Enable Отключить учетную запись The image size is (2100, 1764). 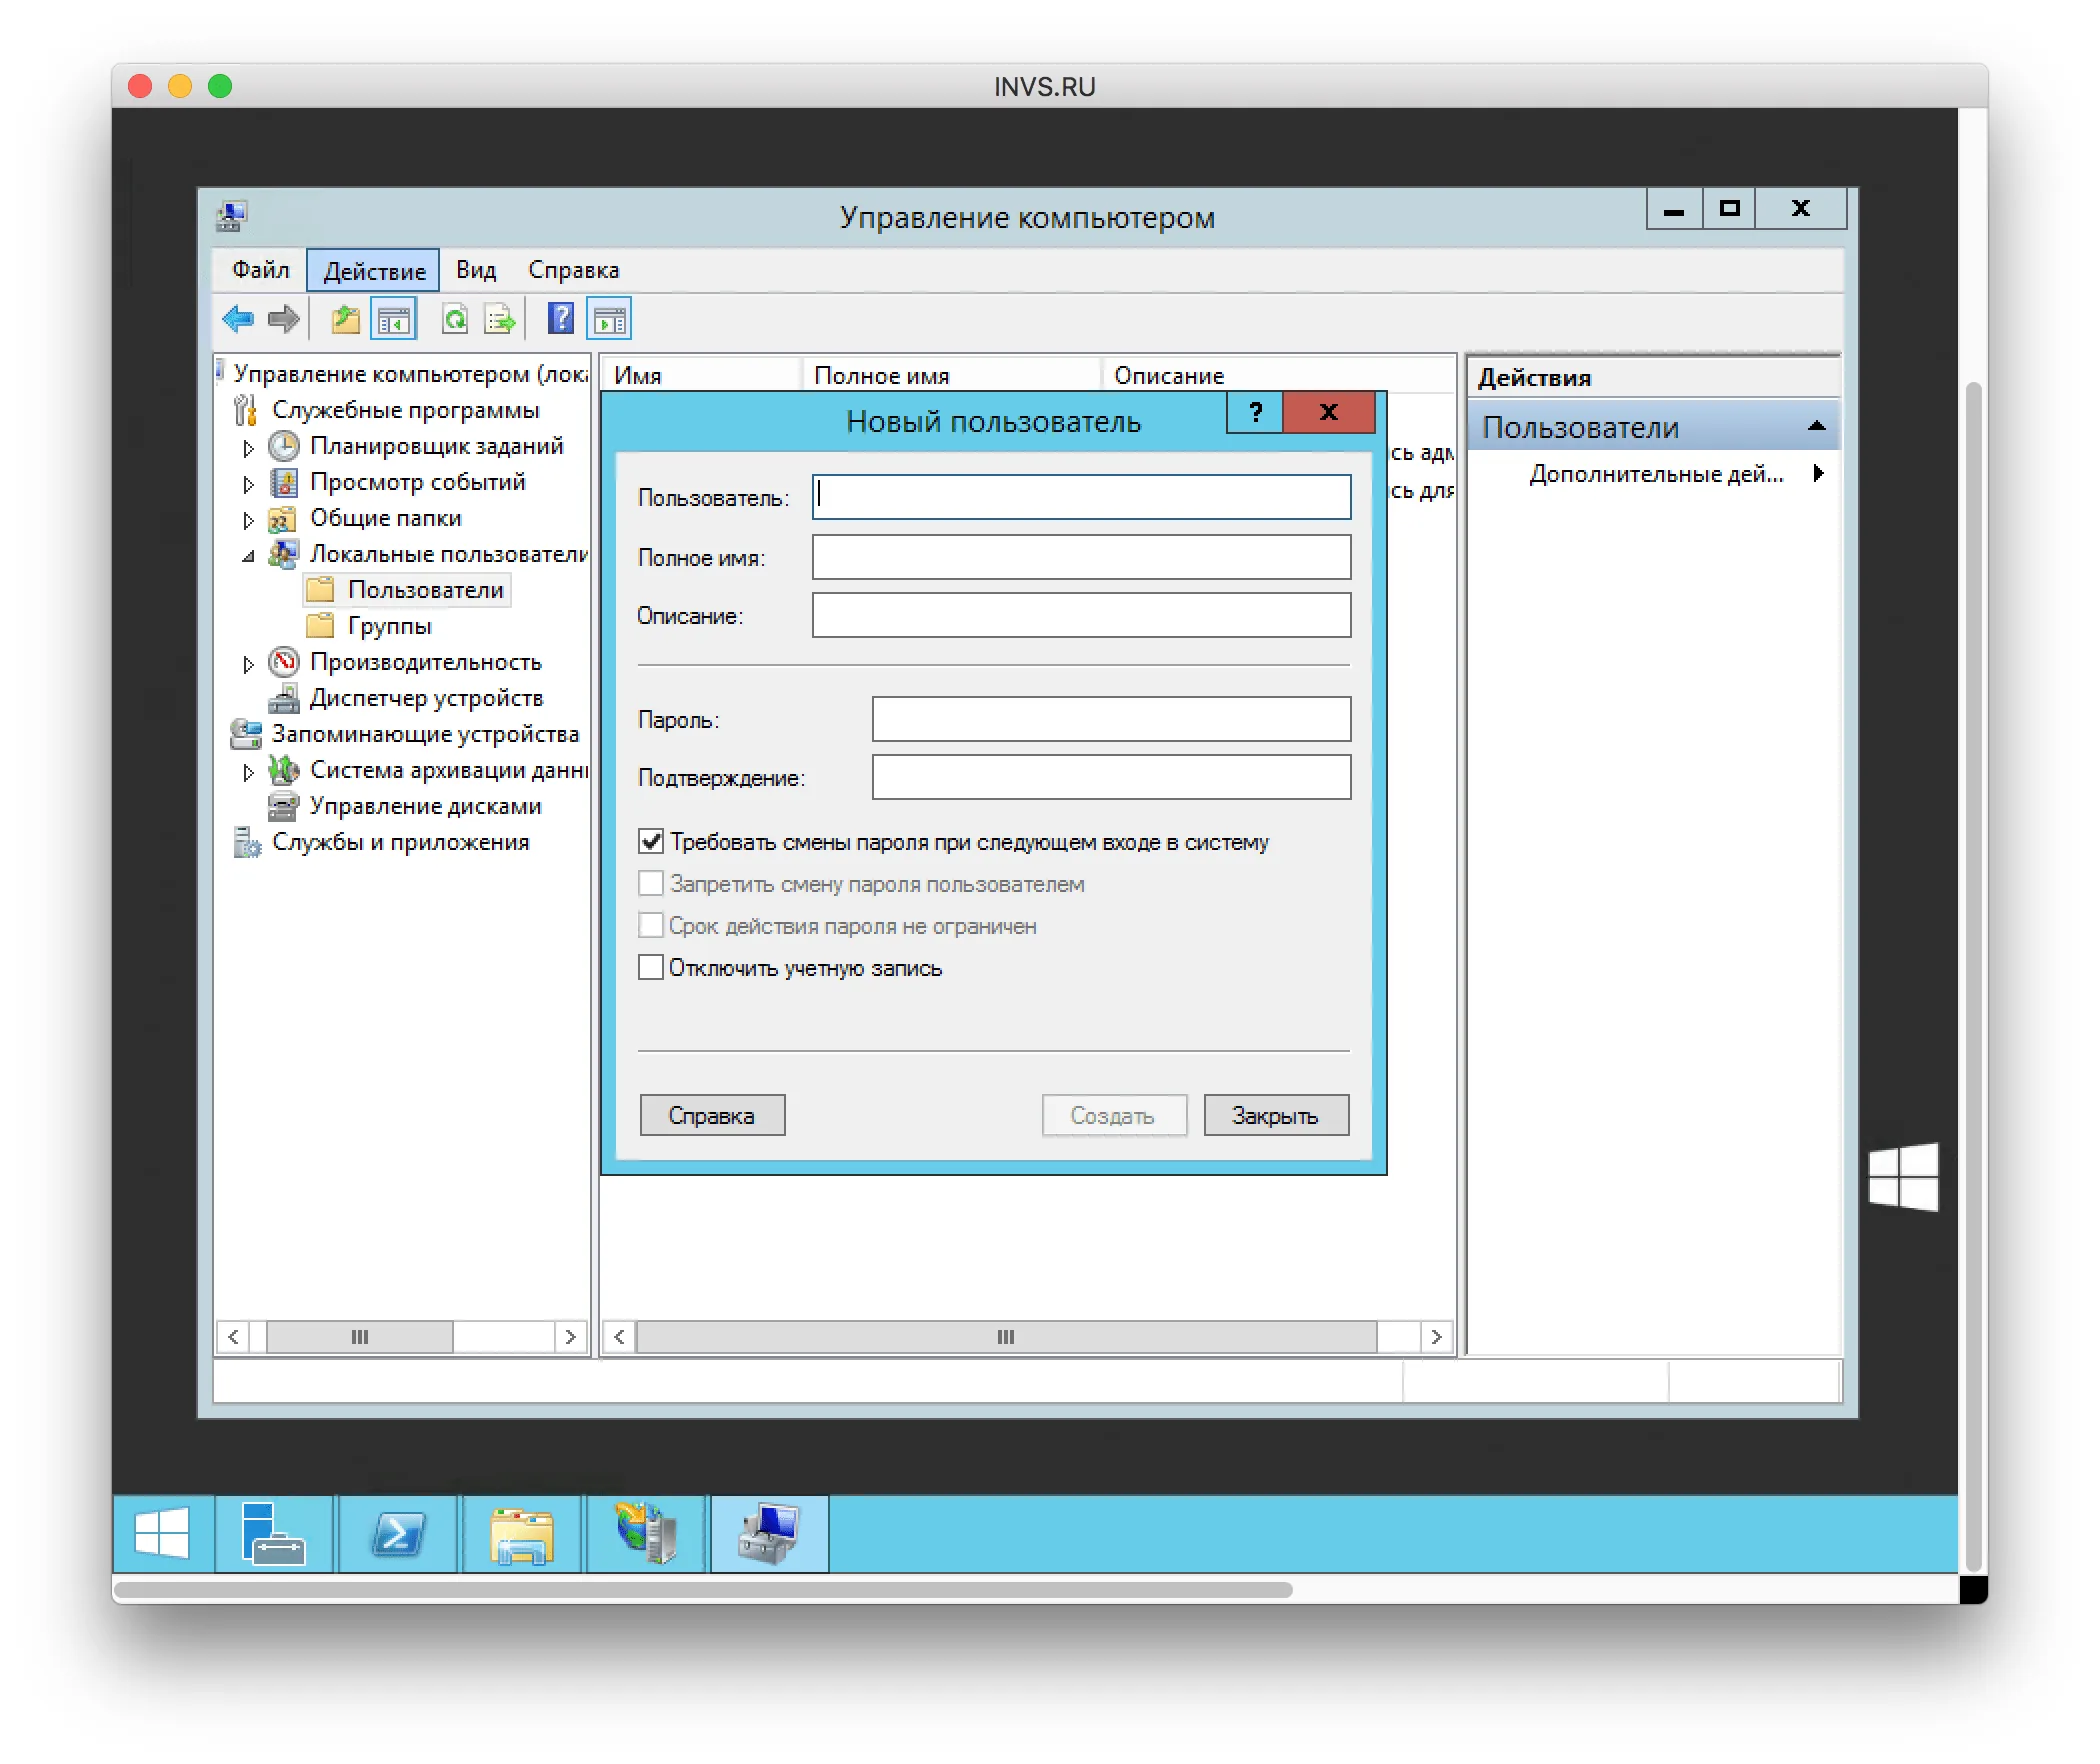(651, 967)
